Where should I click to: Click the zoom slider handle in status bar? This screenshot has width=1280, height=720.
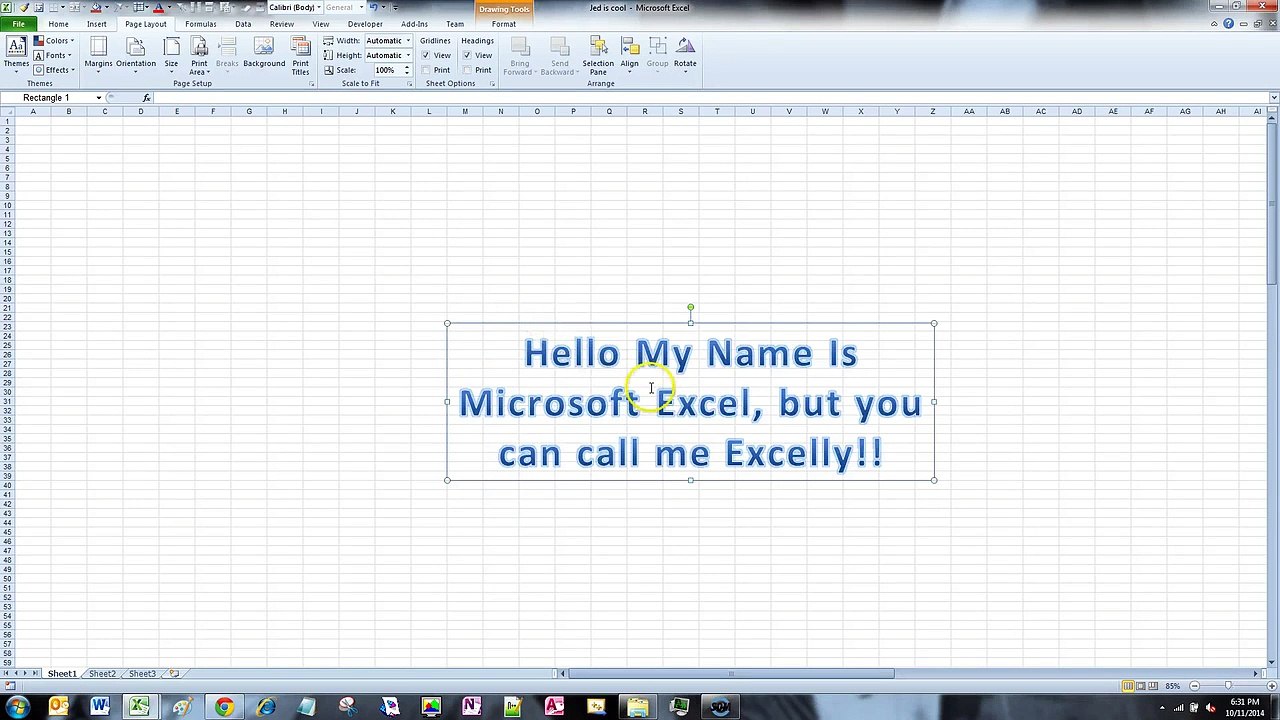pos(1228,686)
